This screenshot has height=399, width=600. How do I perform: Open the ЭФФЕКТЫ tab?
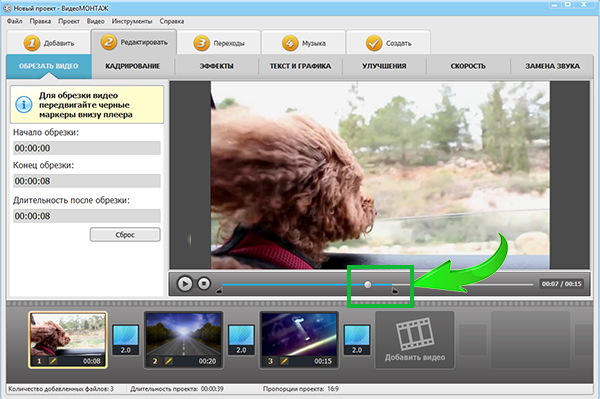point(217,66)
